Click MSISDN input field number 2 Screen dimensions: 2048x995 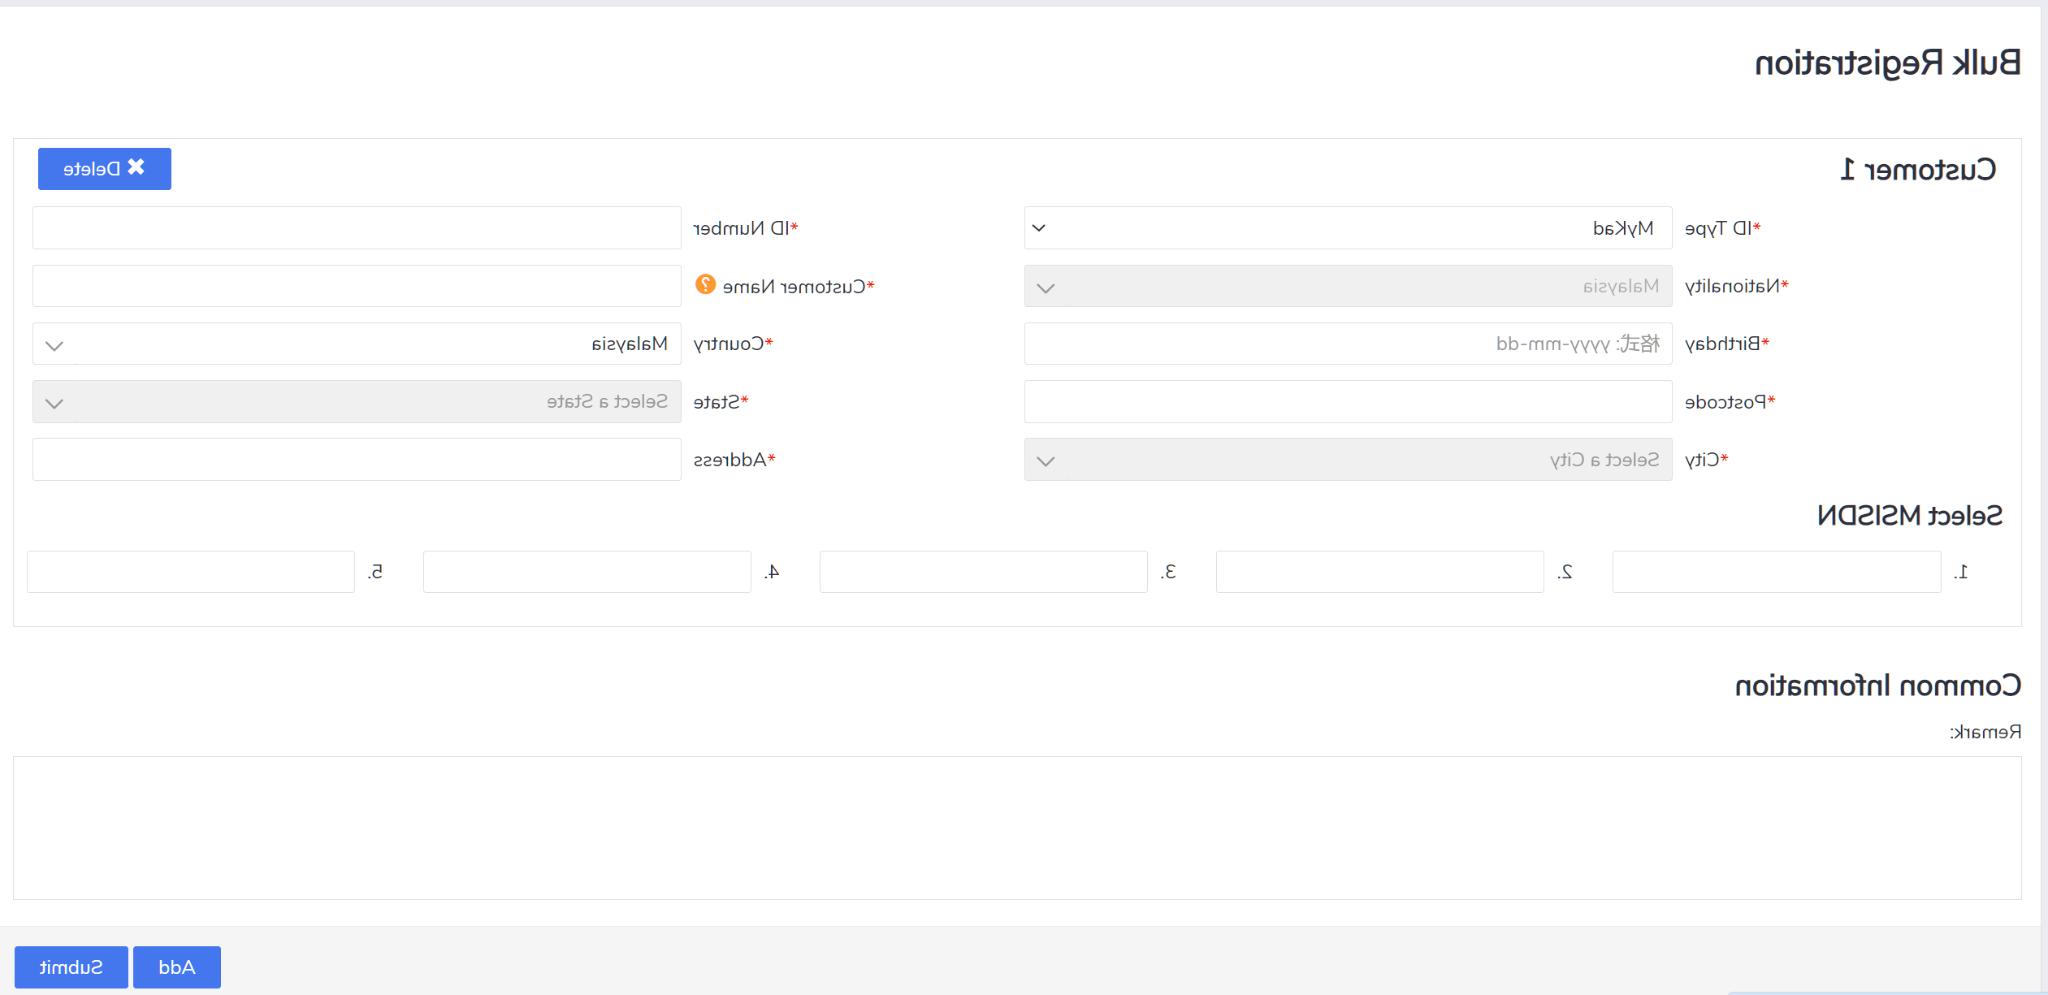pyautogui.click(x=1380, y=572)
